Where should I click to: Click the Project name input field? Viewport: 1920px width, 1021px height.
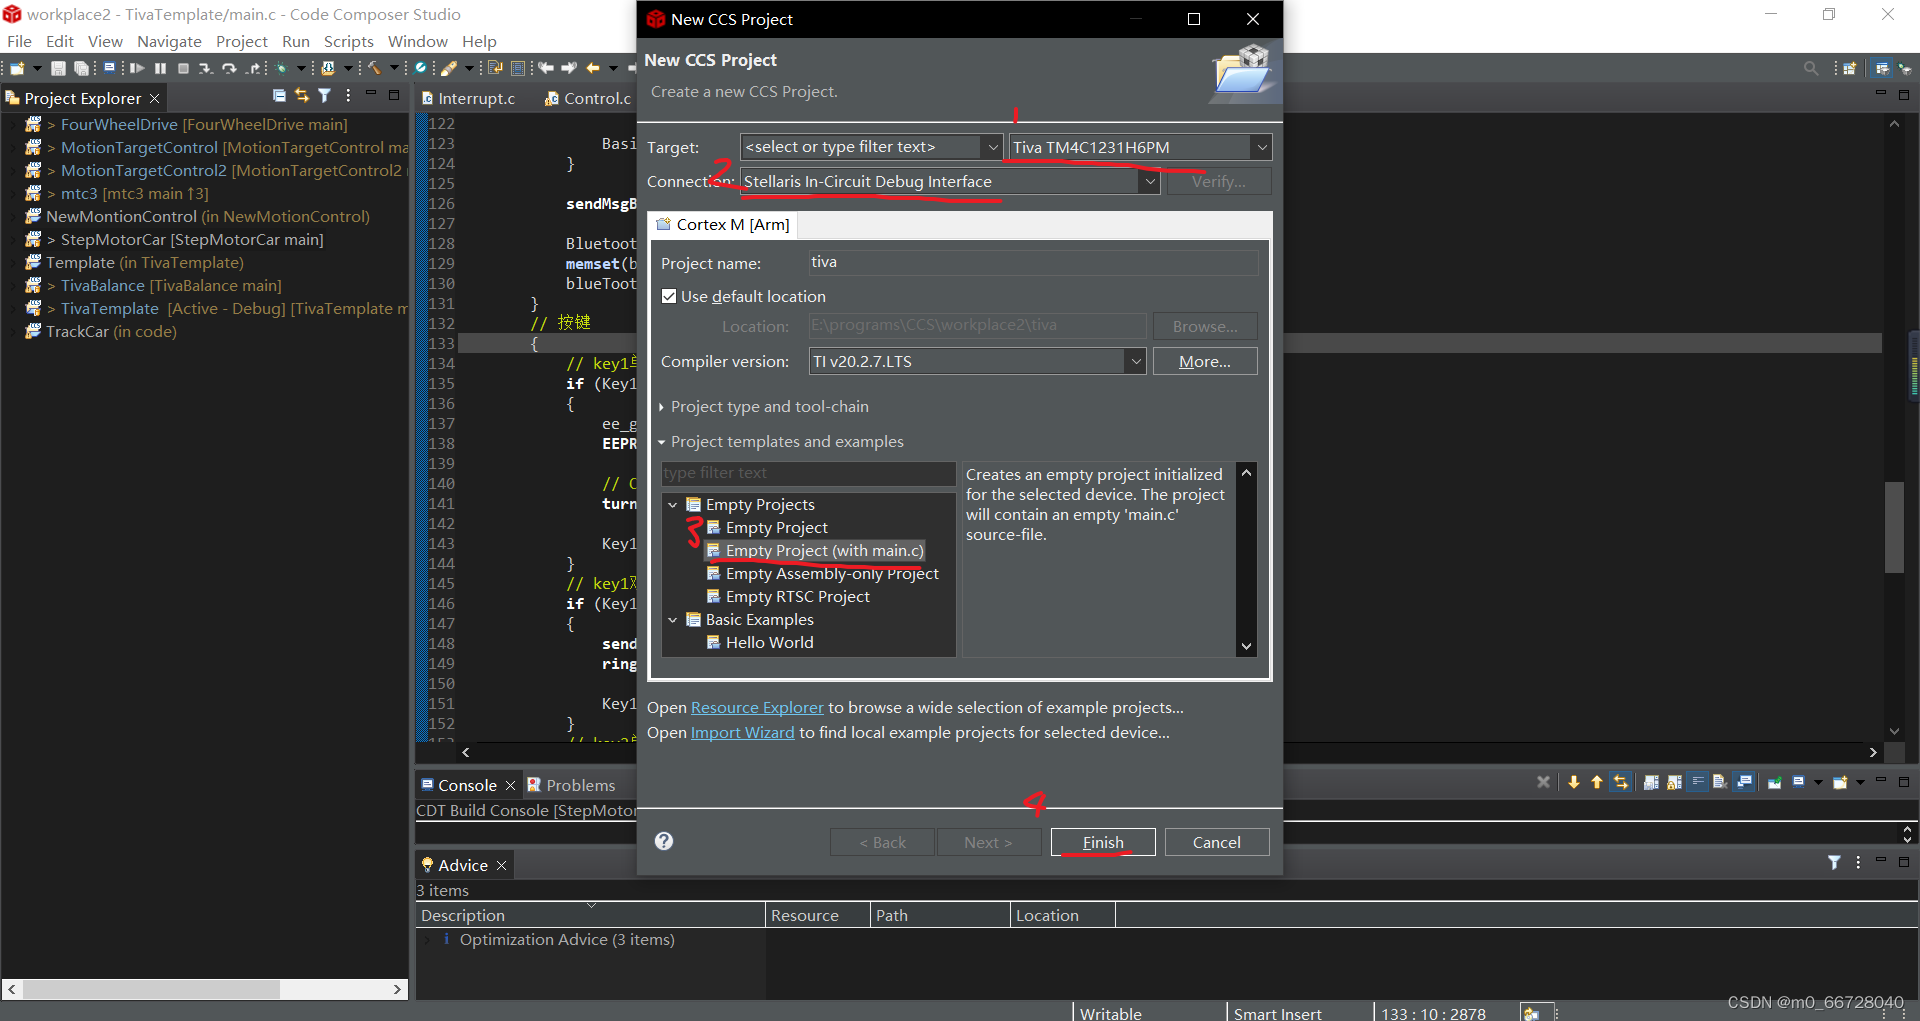(1033, 262)
